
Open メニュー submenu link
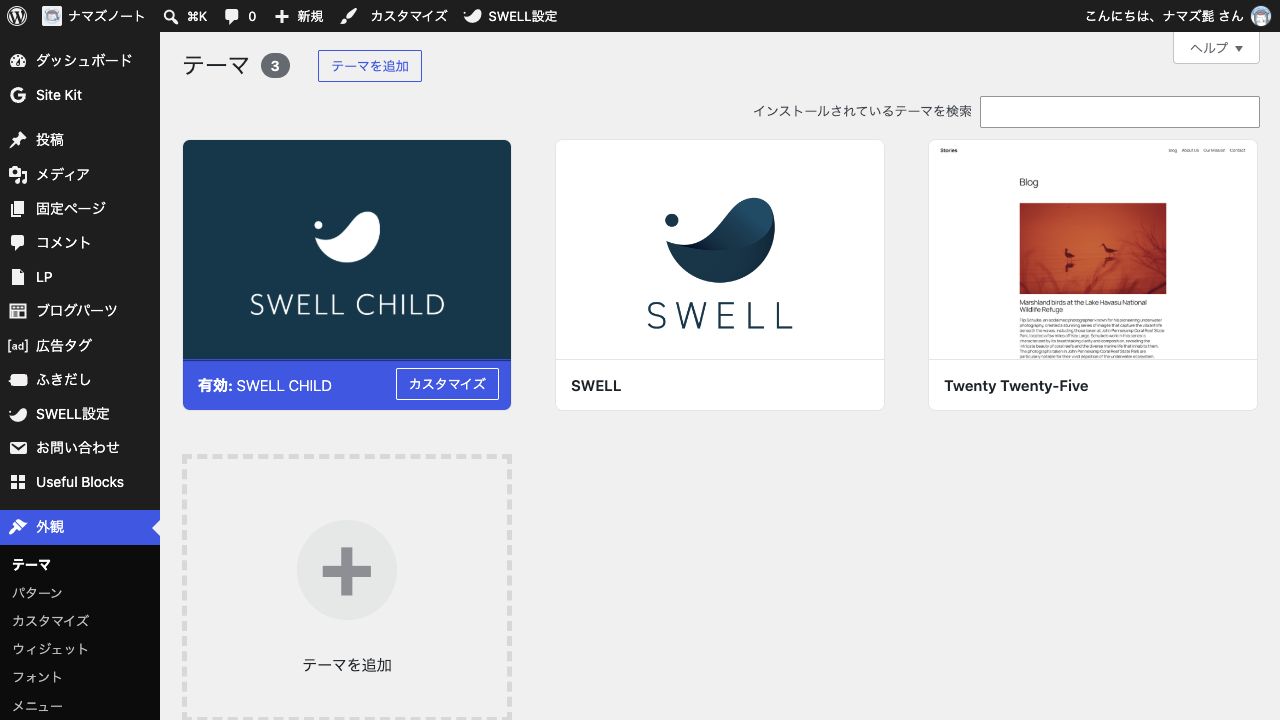[x=37, y=705]
